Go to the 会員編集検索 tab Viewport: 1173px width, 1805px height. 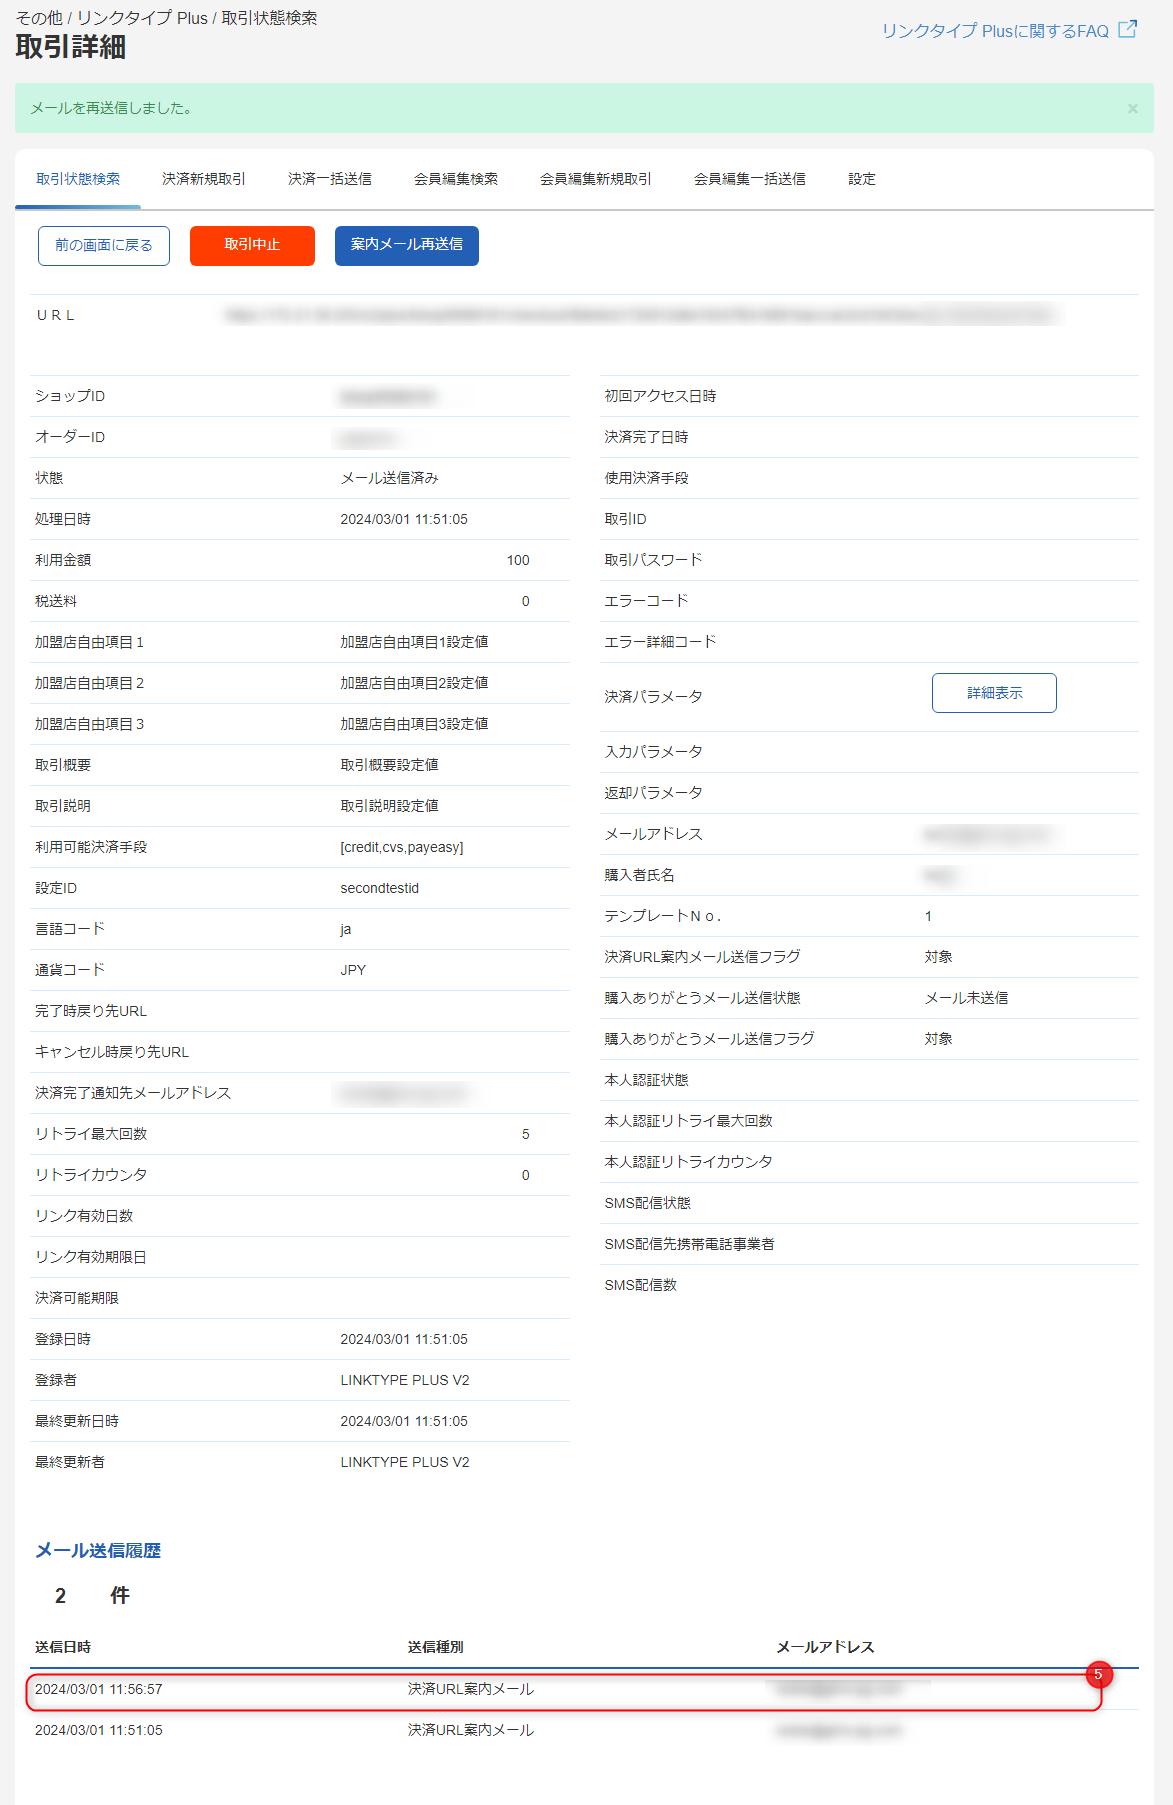tap(456, 179)
